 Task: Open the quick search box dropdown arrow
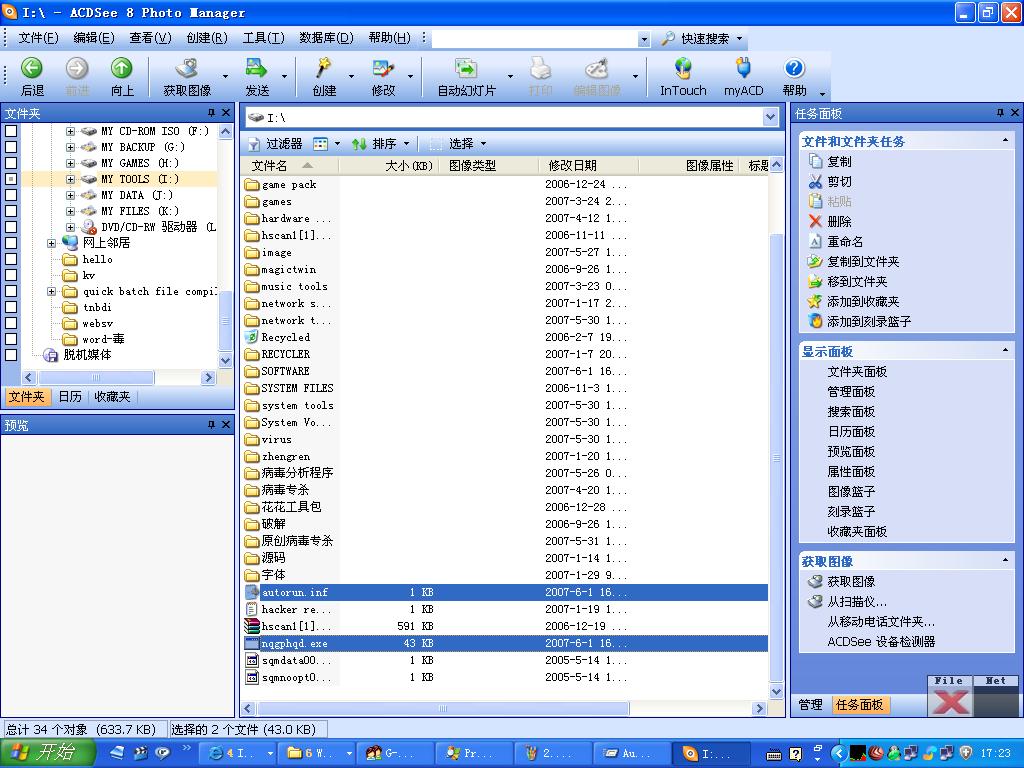644,39
